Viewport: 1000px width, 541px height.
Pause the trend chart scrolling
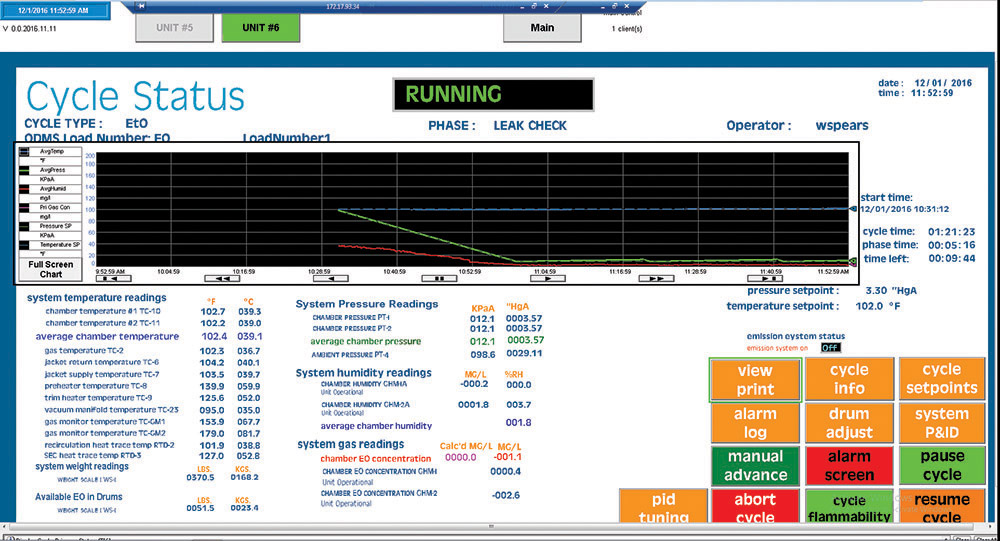click(x=438, y=279)
